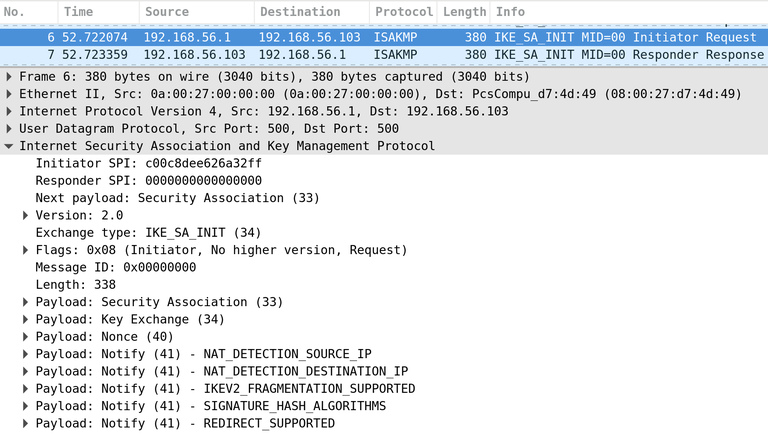Expand Payload: Key Exchange (34)
768x438 pixels.
[x=25, y=319]
